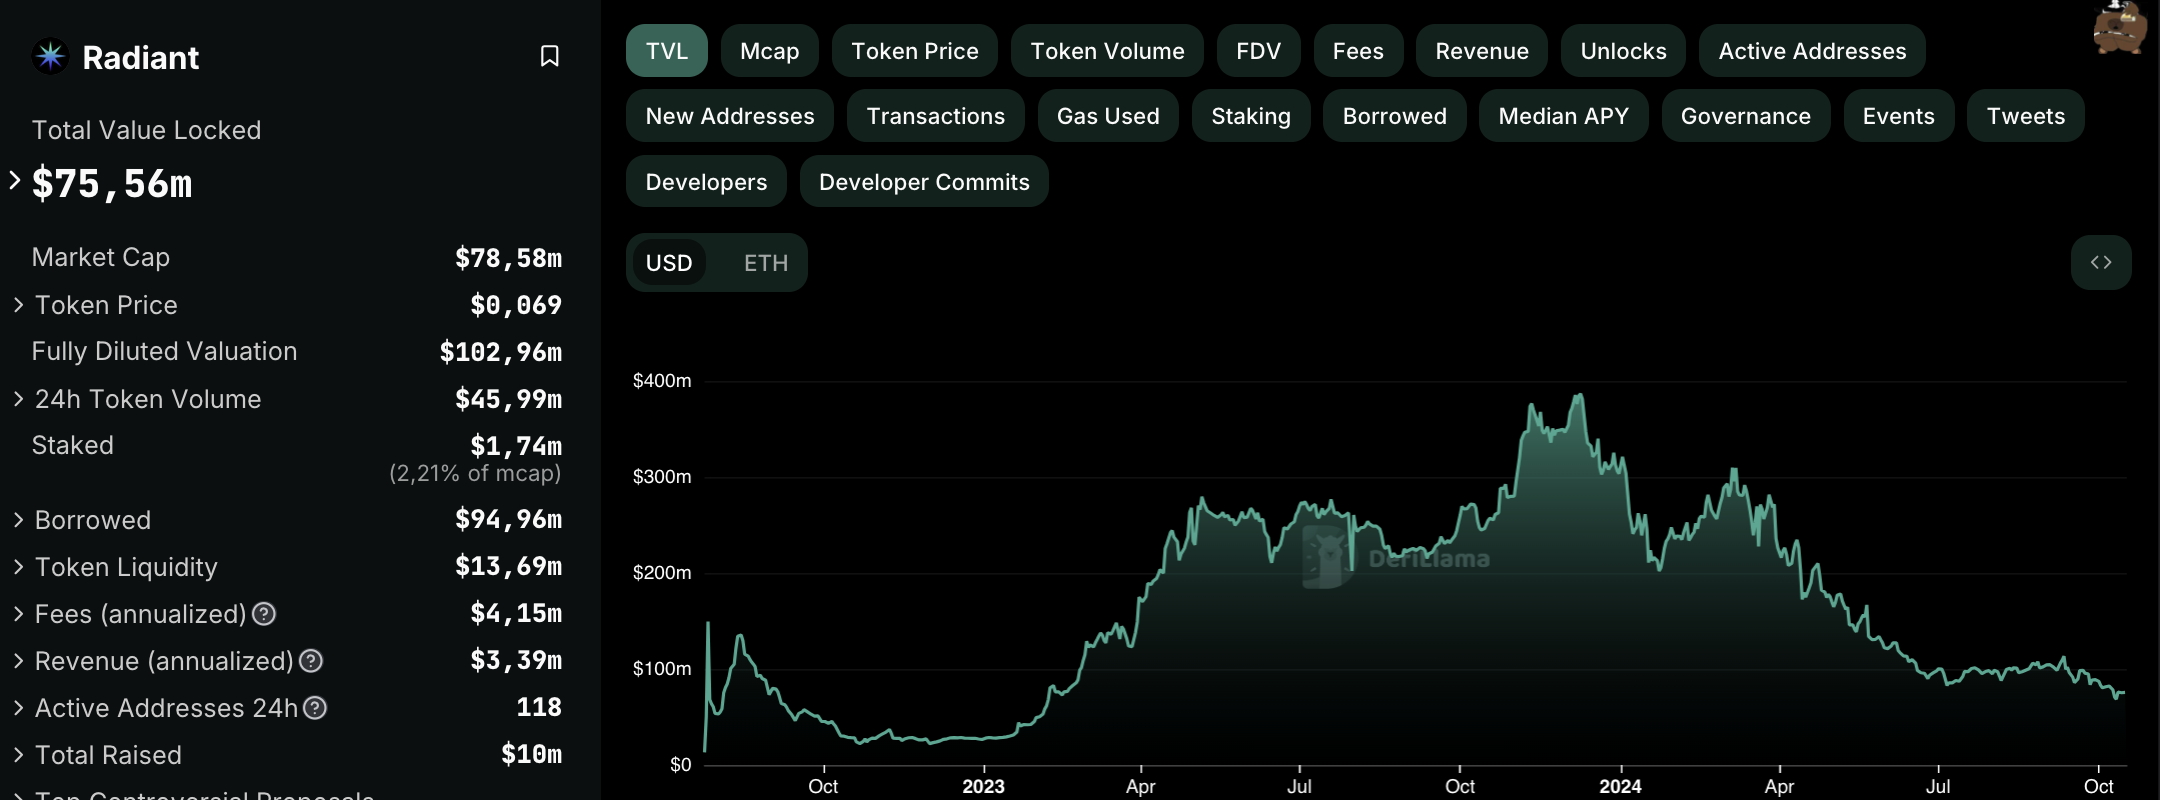Viewport: 2160px width, 800px height.
Task: Expand Fees (annualized) details
Action: pos(18,614)
